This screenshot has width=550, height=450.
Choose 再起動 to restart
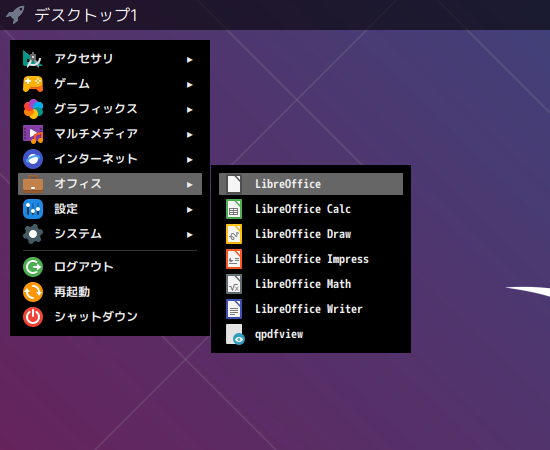click(110, 292)
